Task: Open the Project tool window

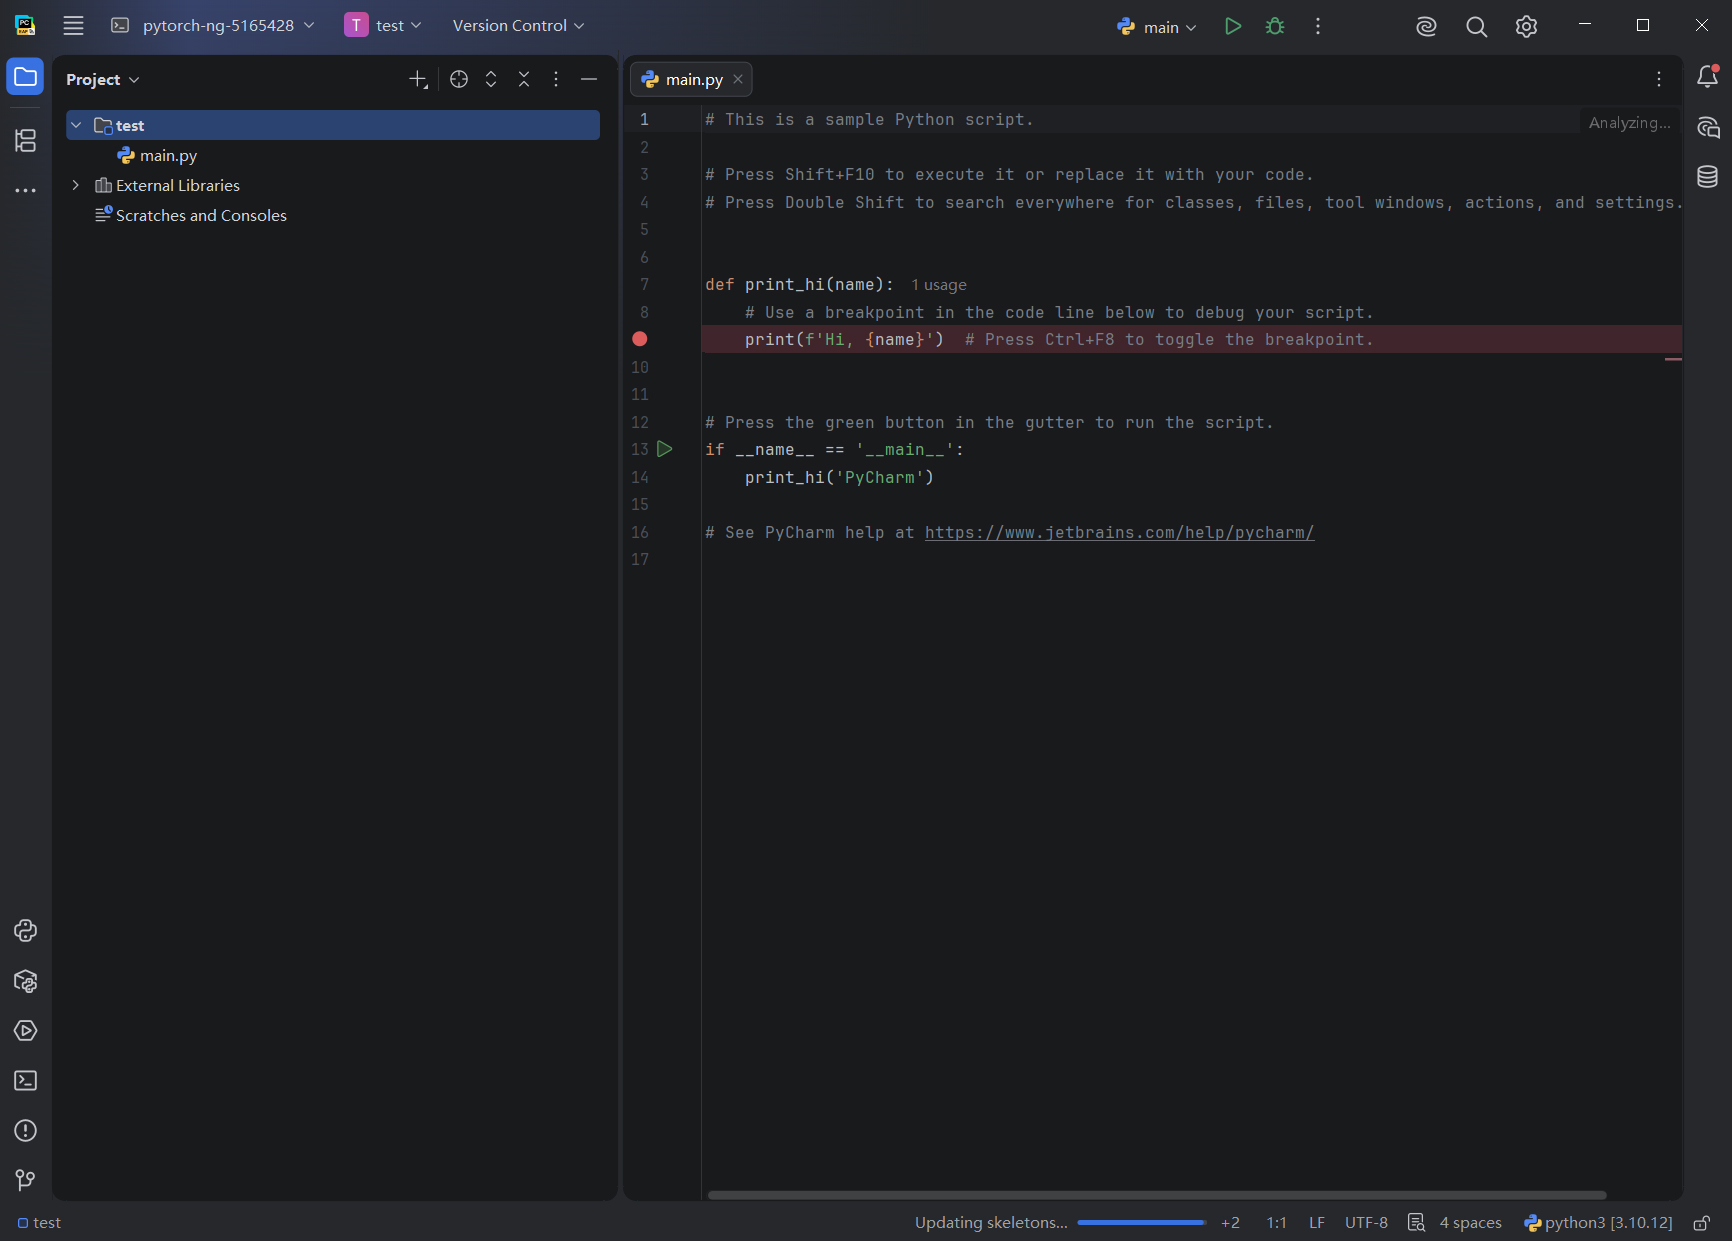Action: tap(25, 77)
